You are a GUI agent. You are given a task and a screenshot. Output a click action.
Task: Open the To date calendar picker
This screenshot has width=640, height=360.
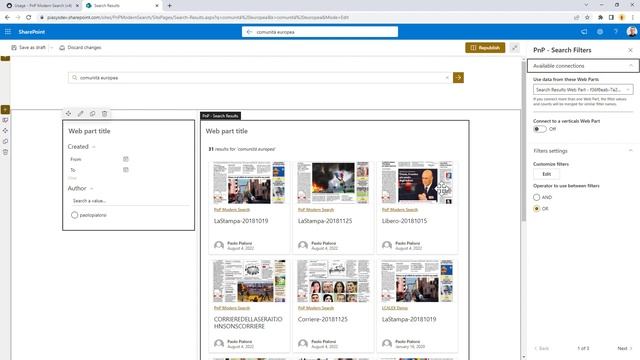pyautogui.click(x=126, y=169)
